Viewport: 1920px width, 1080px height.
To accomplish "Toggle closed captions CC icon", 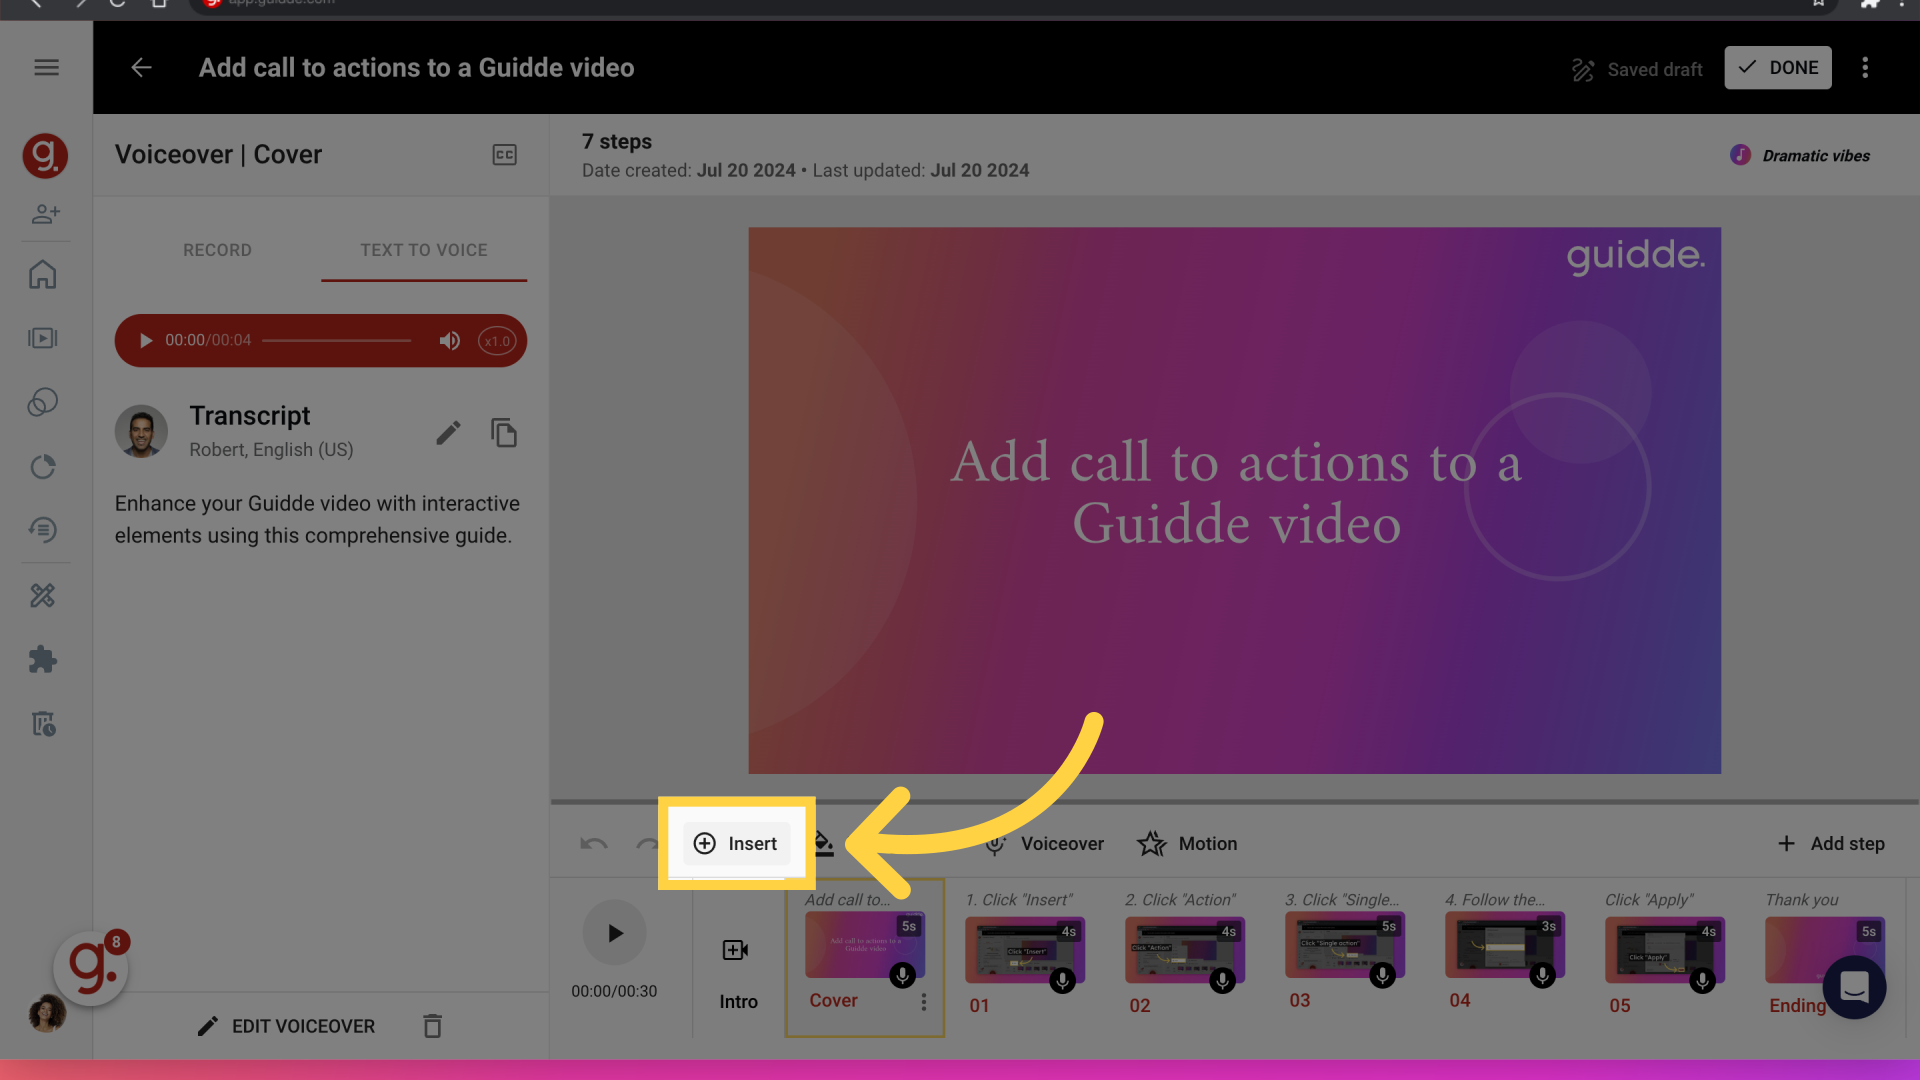I will (505, 155).
